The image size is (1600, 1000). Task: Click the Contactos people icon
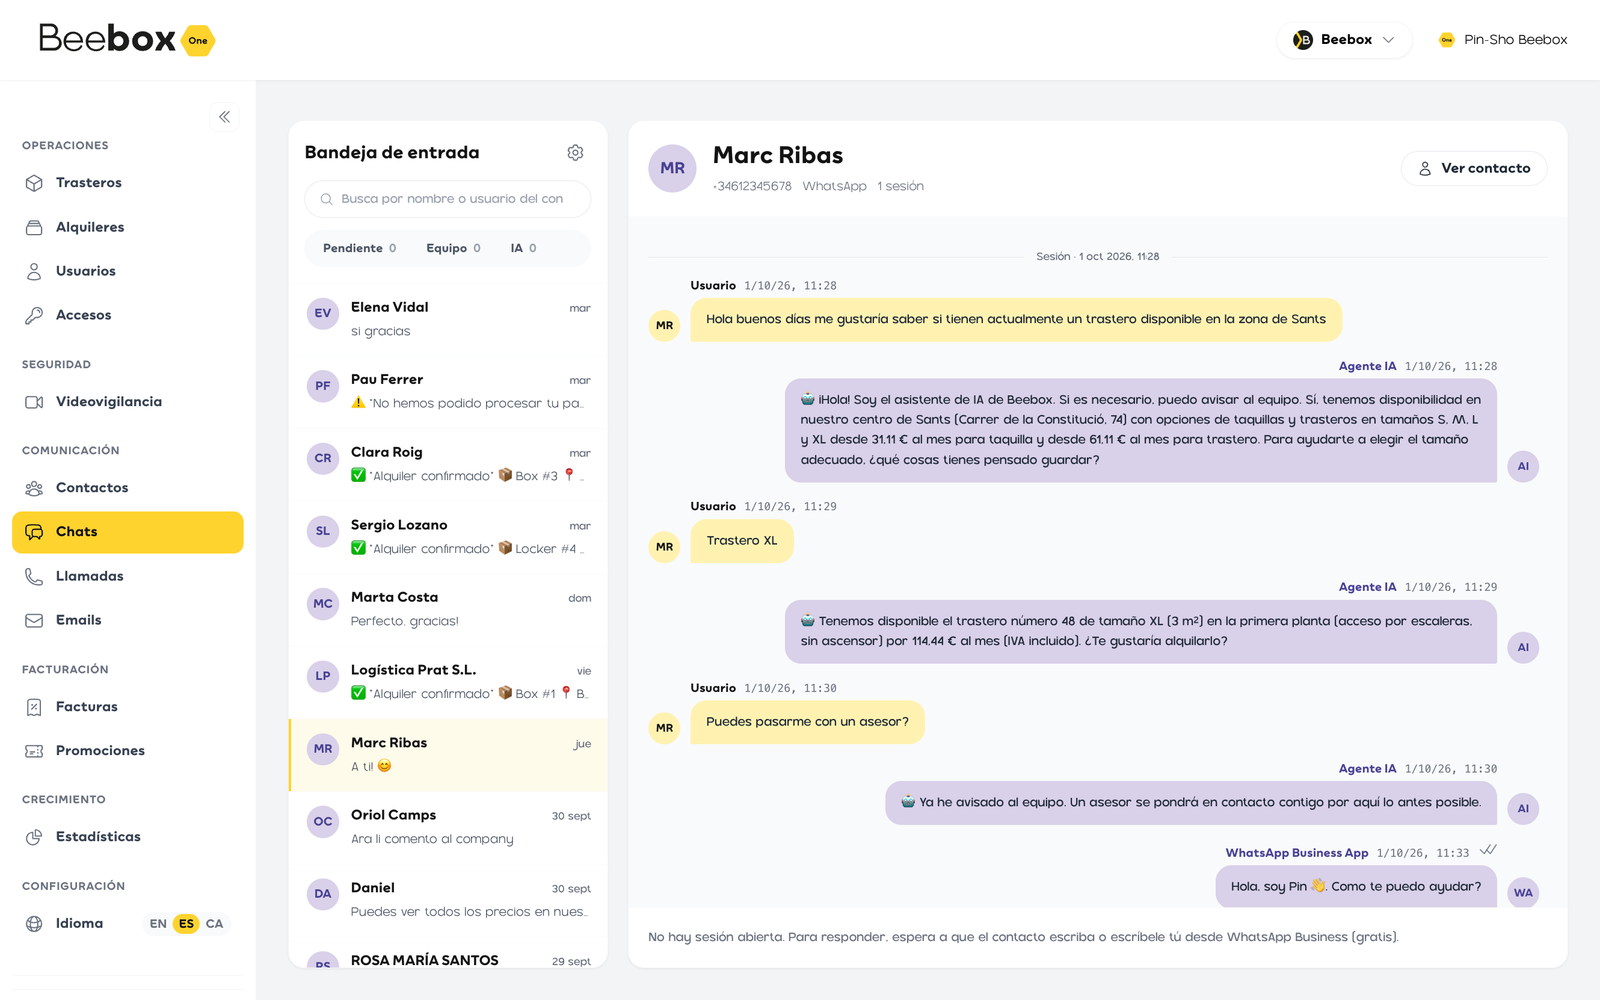click(34, 488)
